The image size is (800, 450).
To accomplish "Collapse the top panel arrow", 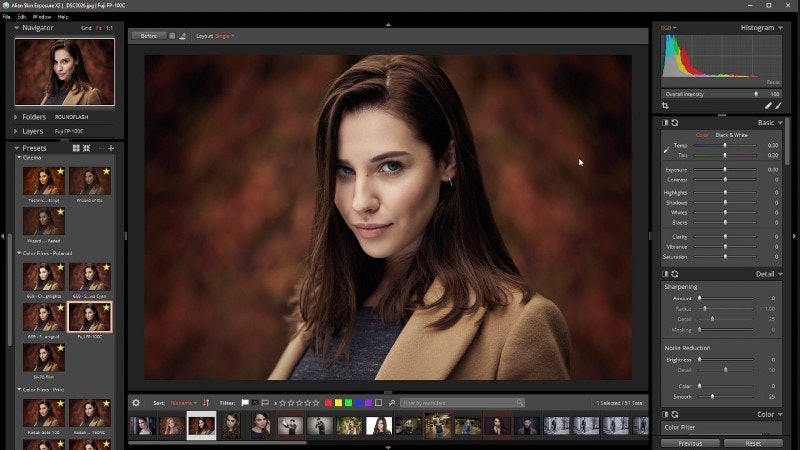I will [388, 24].
